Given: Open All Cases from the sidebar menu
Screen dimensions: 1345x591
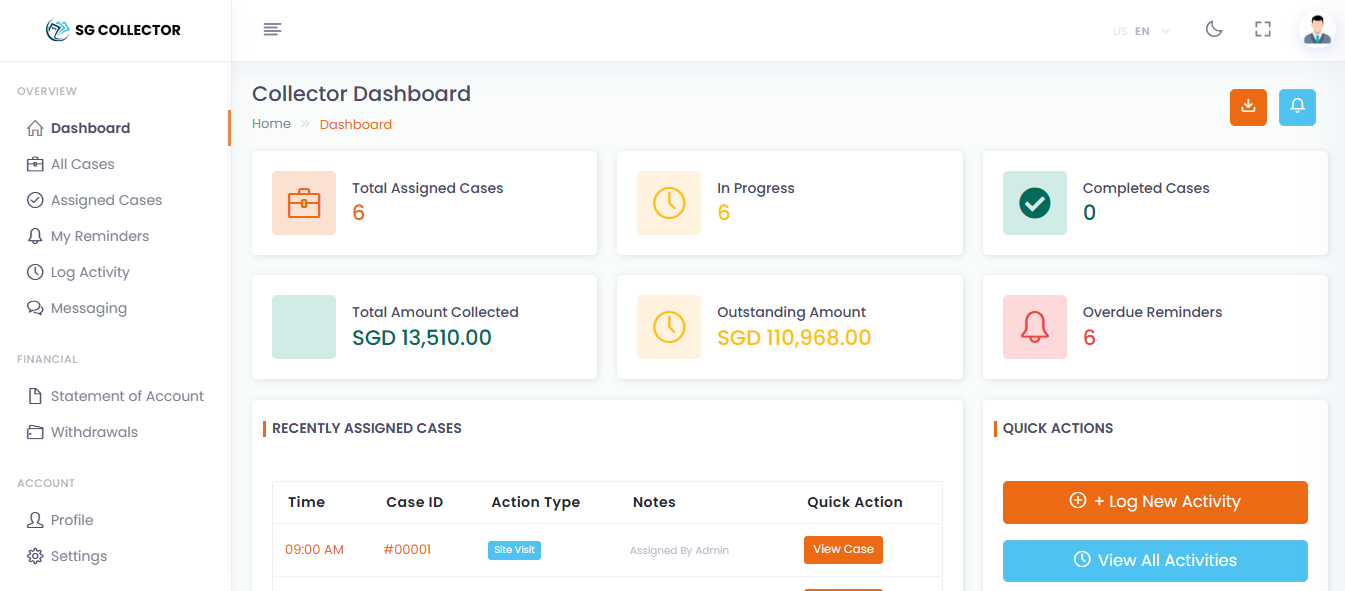Looking at the screenshot, I should [81, 163].
